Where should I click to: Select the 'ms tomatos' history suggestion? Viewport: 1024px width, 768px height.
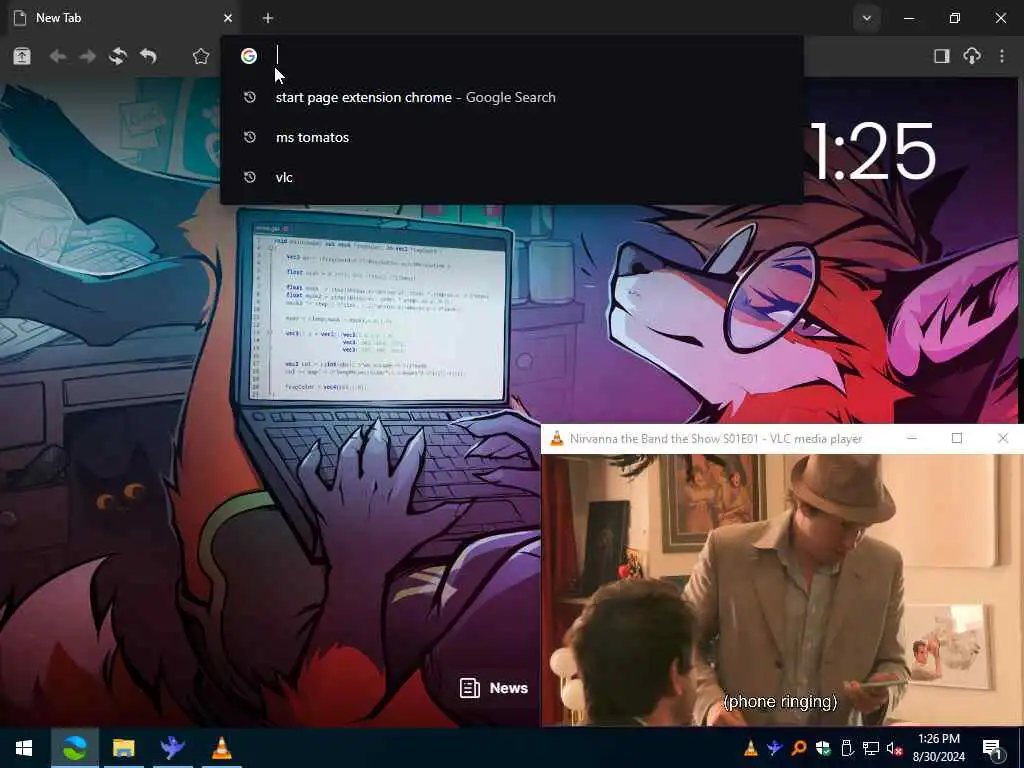[x=512, y=137]
